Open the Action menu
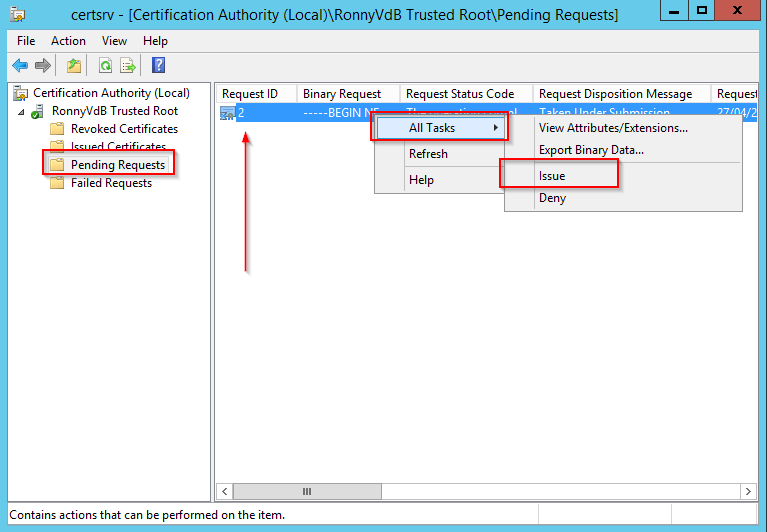767x532 pixels. pyautogui.click(x=68, y=41)
